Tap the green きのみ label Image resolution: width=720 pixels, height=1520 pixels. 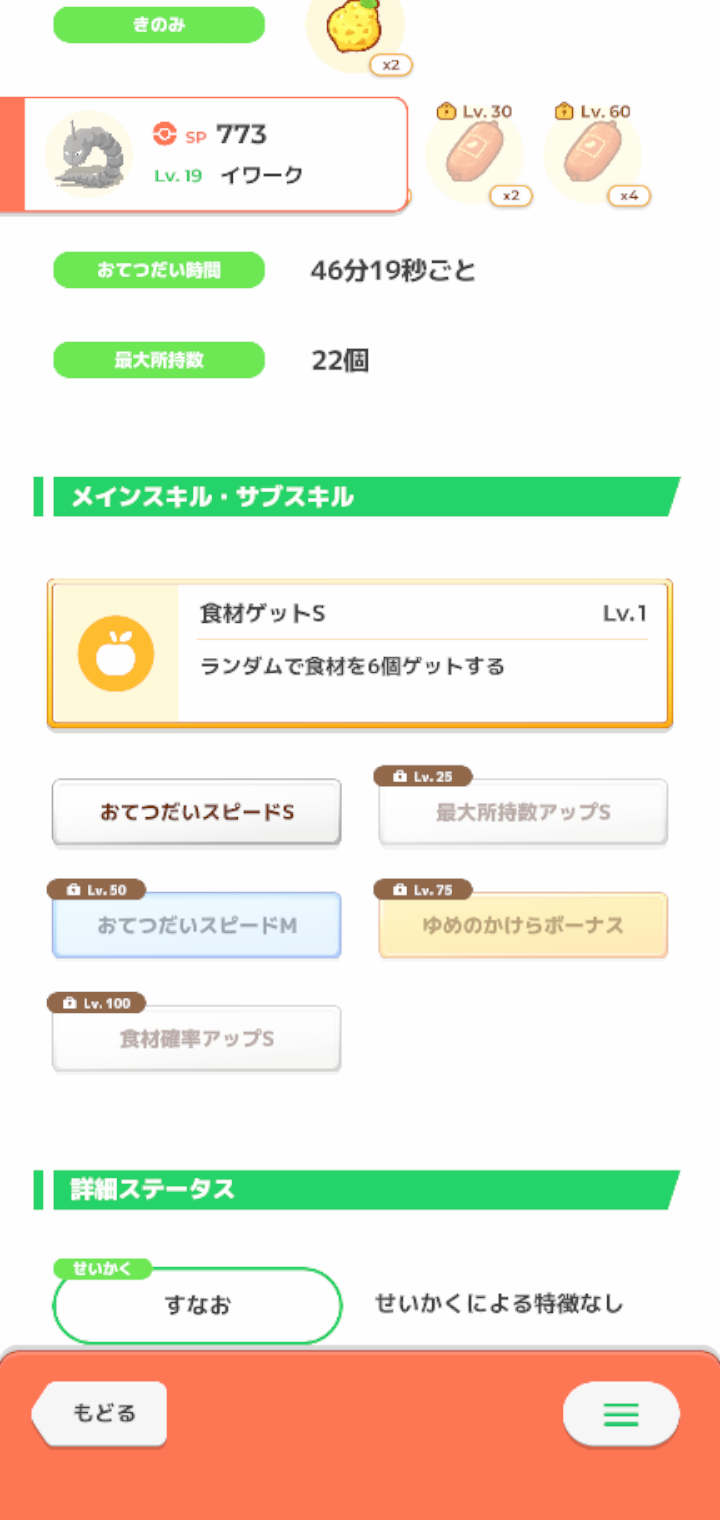coord(159,25)
